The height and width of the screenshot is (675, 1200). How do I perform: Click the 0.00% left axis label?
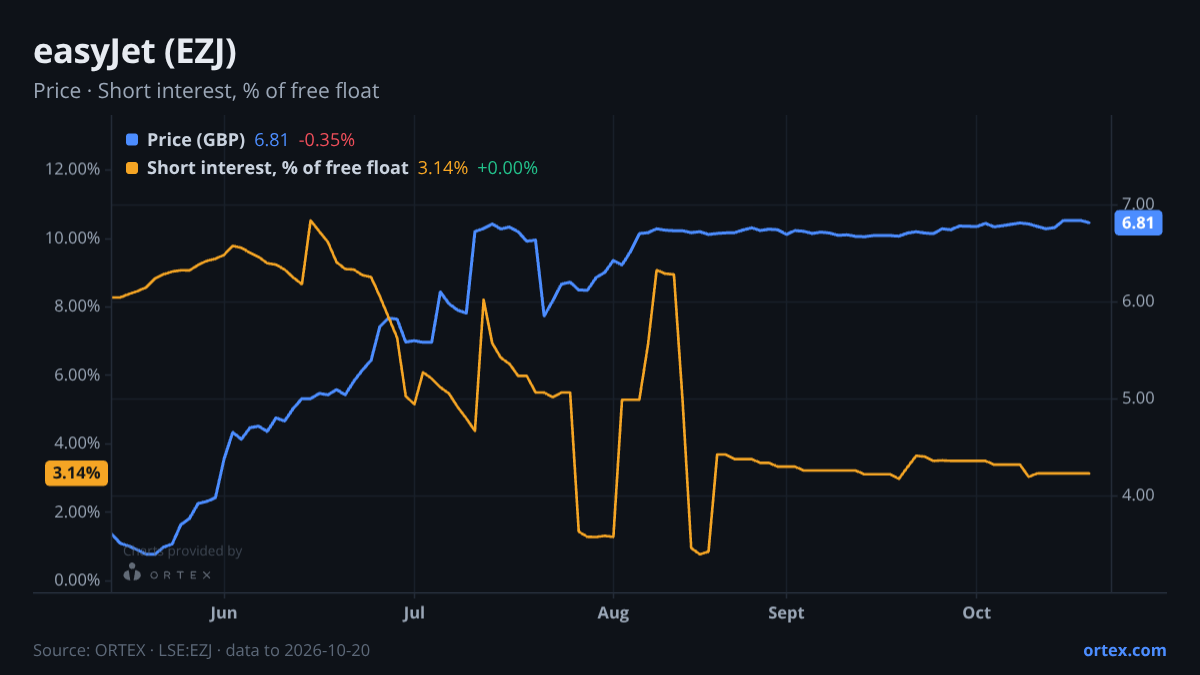tap(76, 581)
